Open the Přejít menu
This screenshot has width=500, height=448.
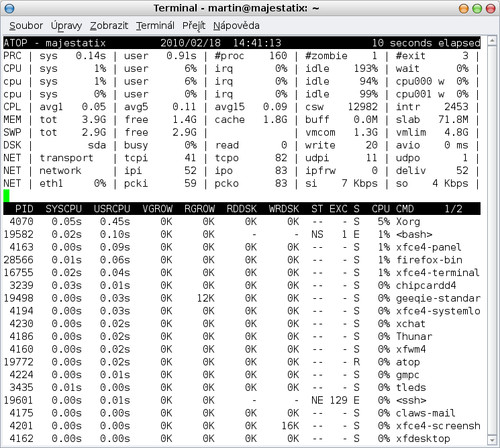tap(194, 26)
